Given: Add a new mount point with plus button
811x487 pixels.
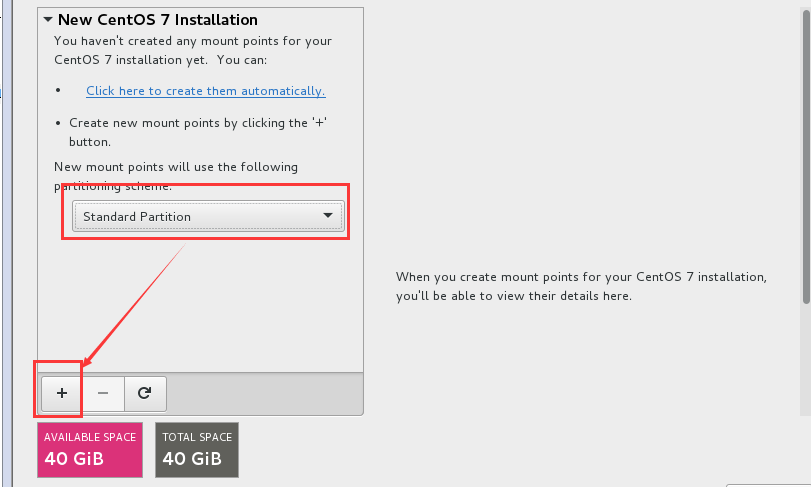Looking at the screenshot, I should (x=62, y=393).
